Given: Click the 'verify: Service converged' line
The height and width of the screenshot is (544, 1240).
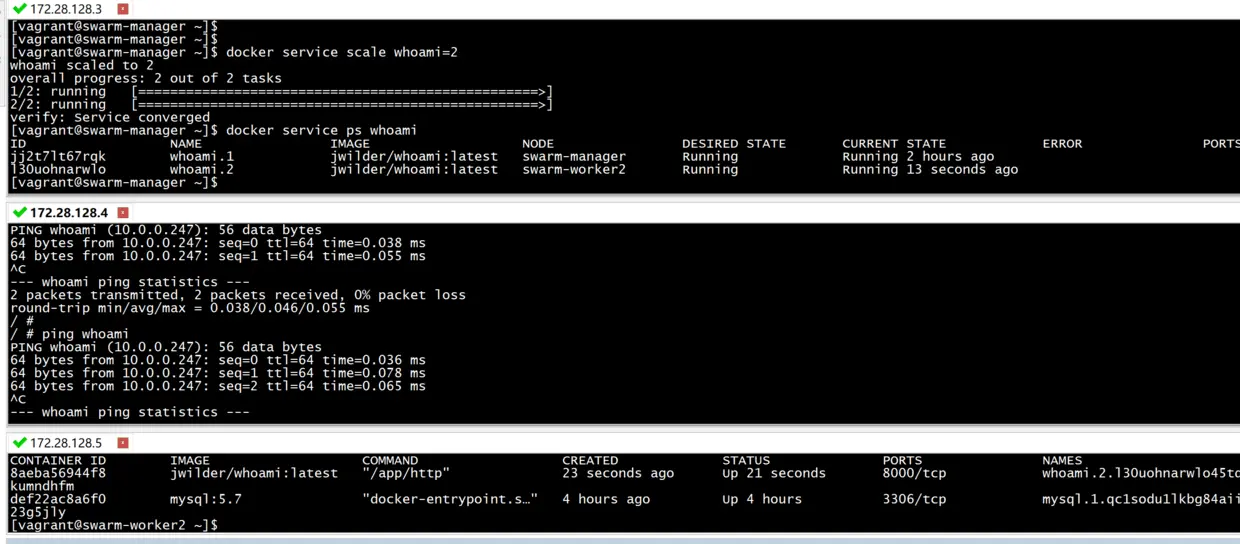Looking at the screenshot, I should [x=110, y=117].
